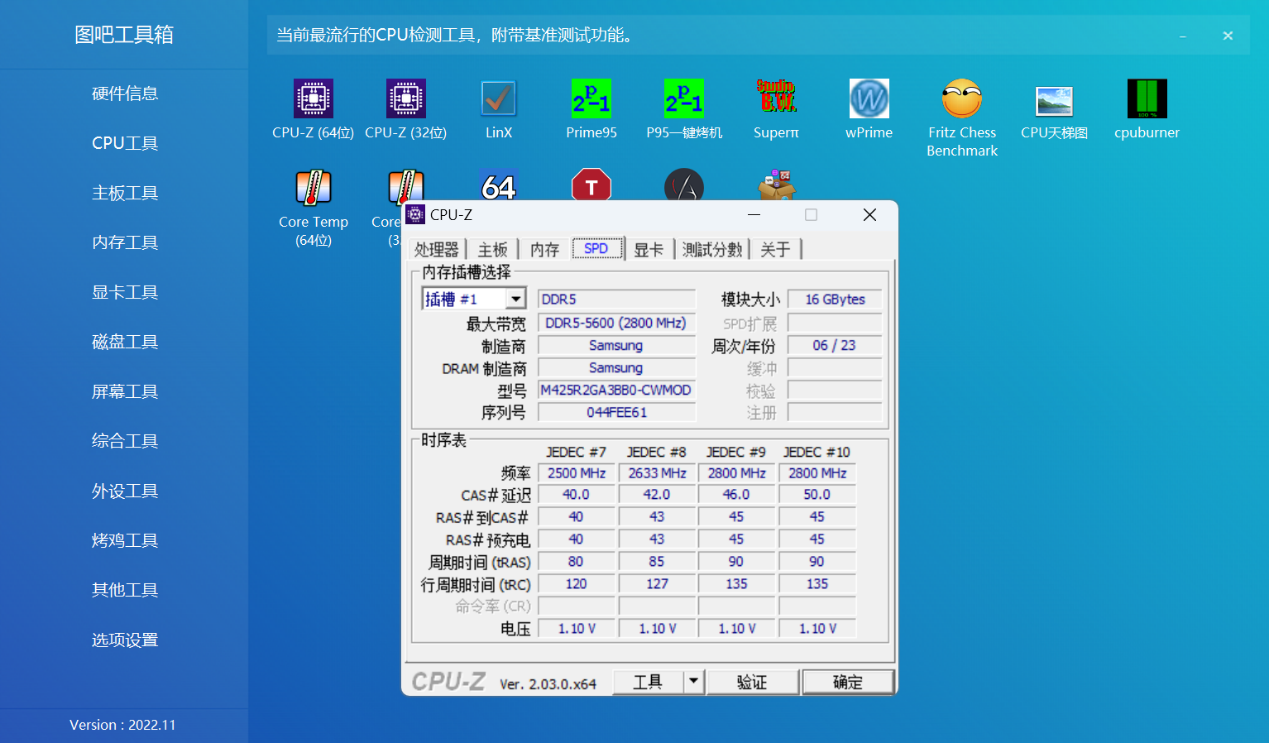The height and width of the screenshot is (743, 1269).
Task: Start P95一键烤机 tool
Action: point(684,99)
